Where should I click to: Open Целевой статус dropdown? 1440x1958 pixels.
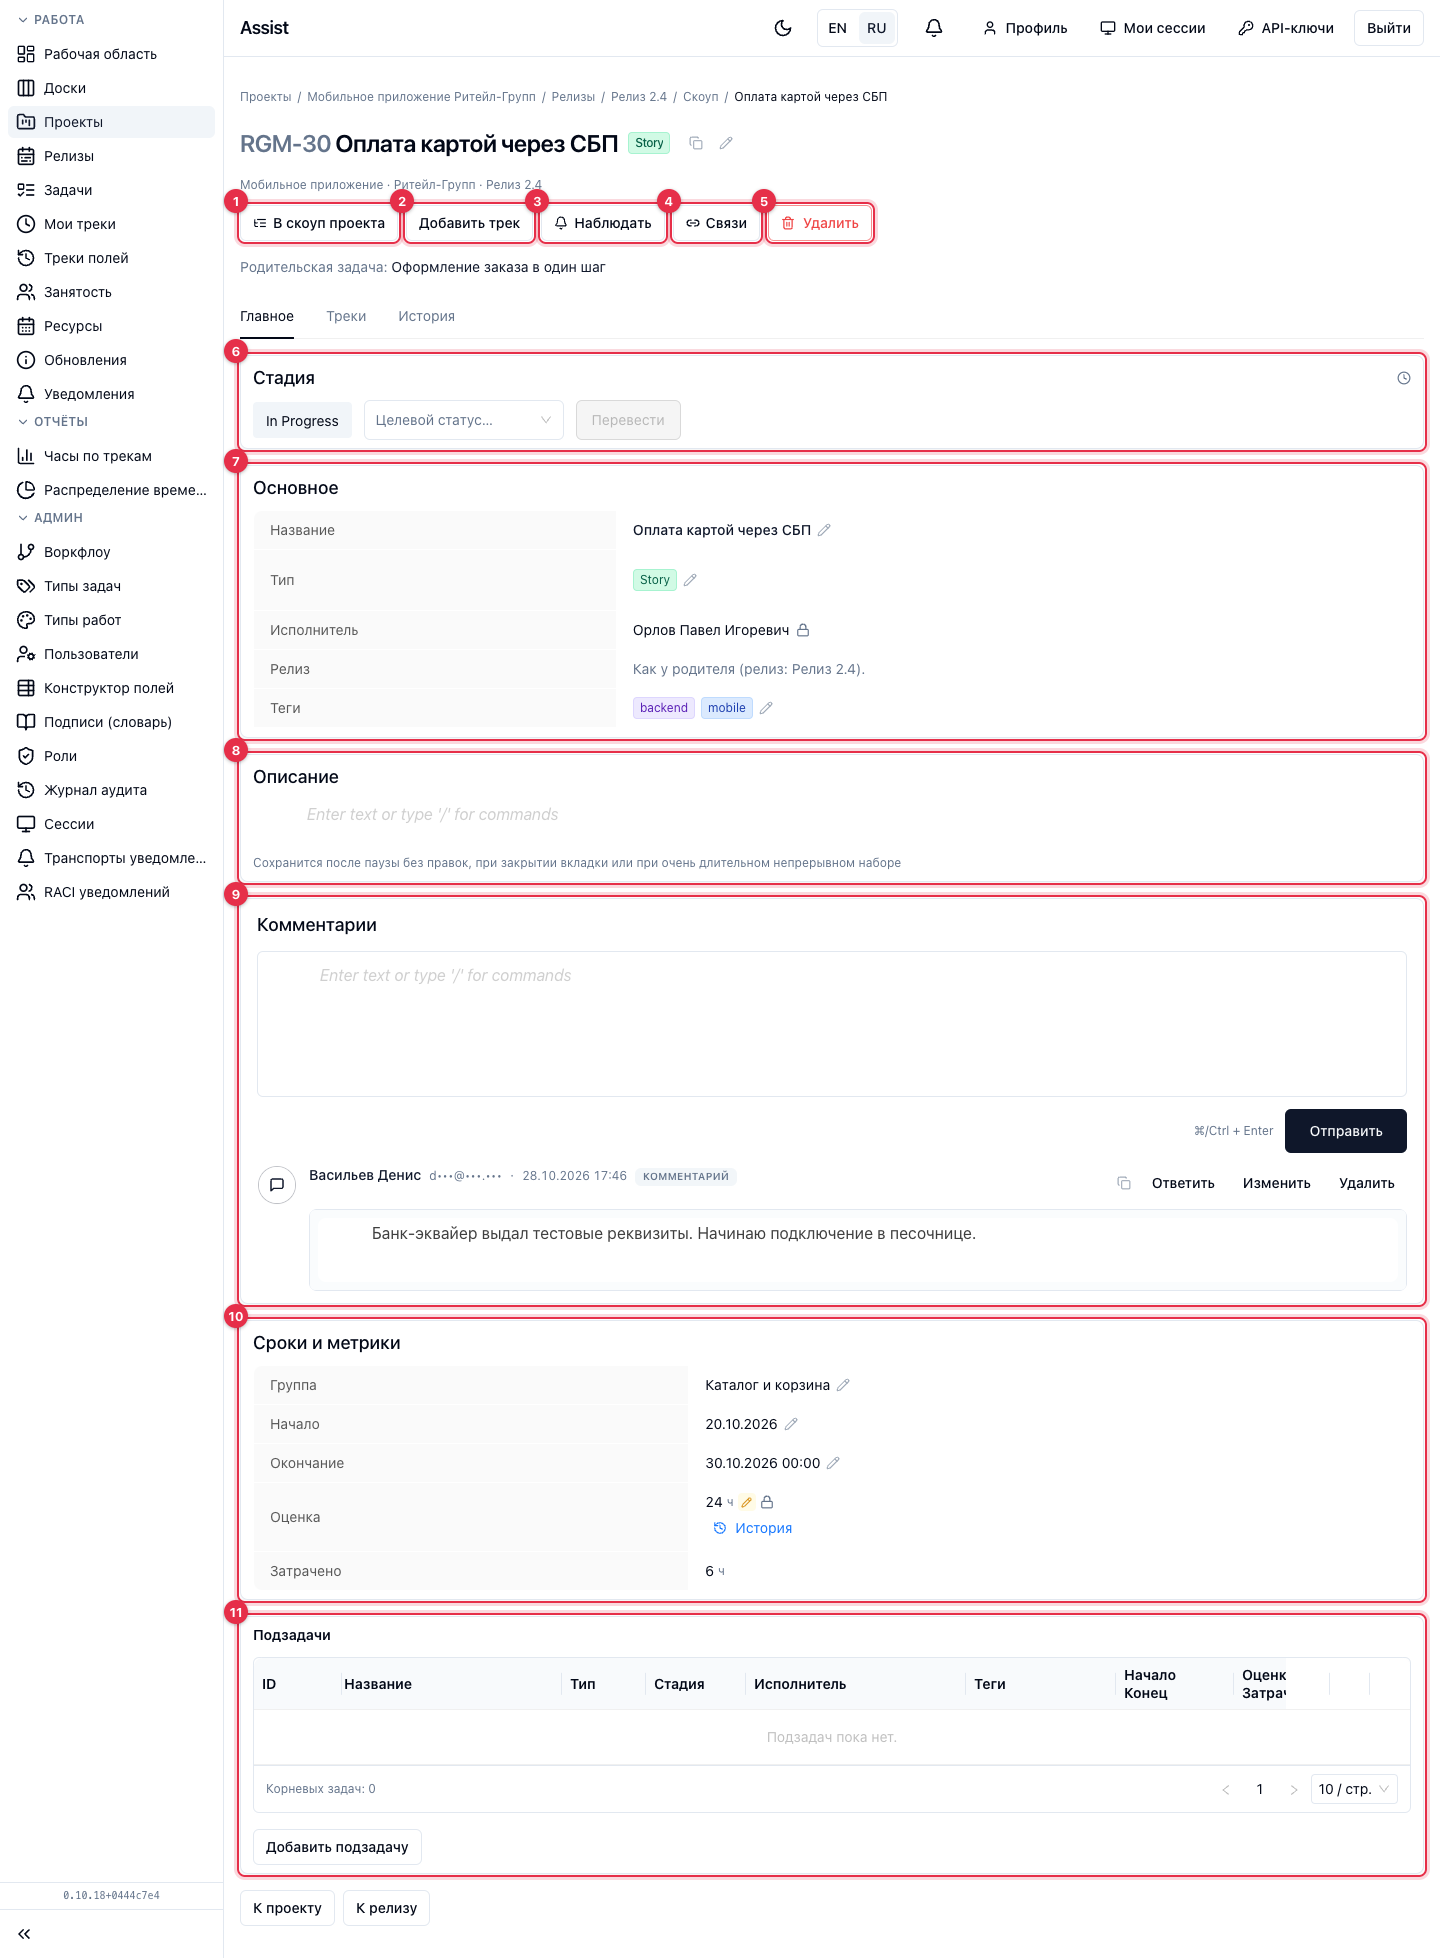pyautogui.click(x=464, y=420)
